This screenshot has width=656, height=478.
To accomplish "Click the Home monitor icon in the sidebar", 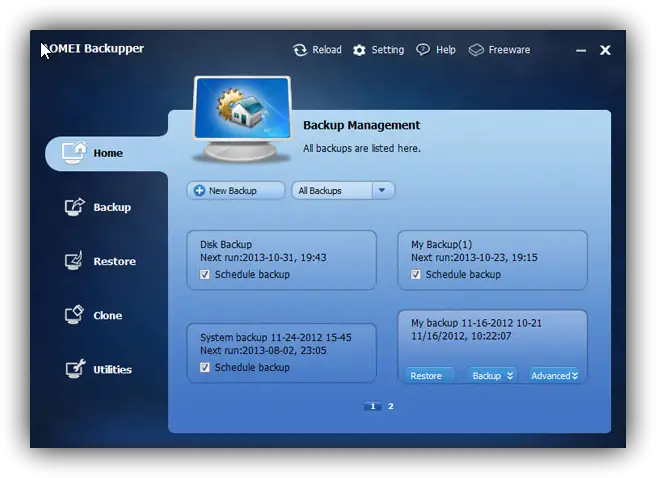I will [x=74, y=153].
